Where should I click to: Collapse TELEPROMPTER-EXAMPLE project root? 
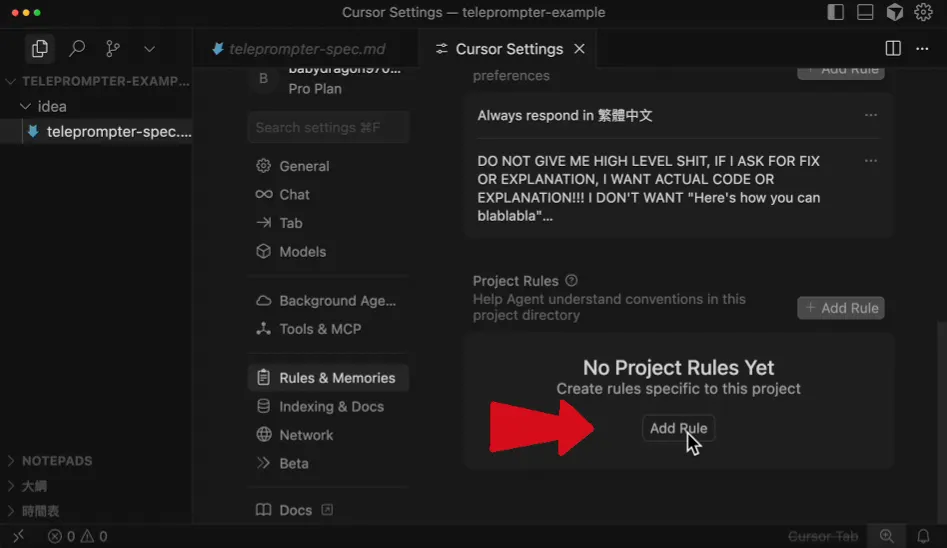click(x=97, y=81)
